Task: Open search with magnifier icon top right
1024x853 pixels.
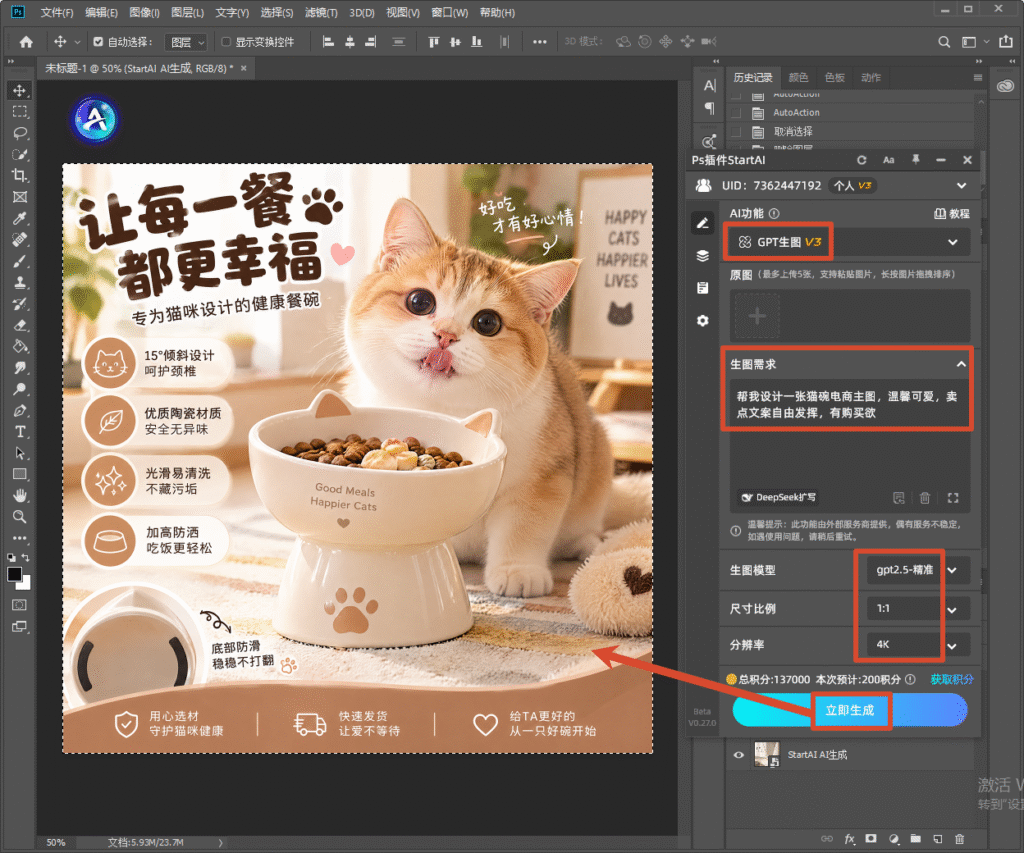Action: coord(944,42)
